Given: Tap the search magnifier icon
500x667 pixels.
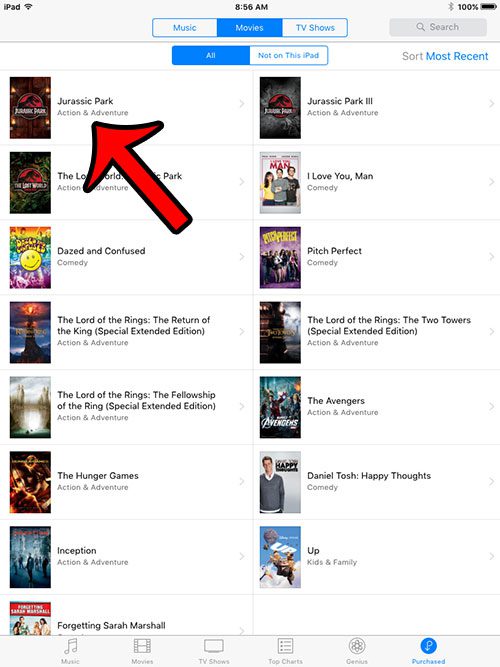Looking at the screenshot, I should click(x=420, y=27).
